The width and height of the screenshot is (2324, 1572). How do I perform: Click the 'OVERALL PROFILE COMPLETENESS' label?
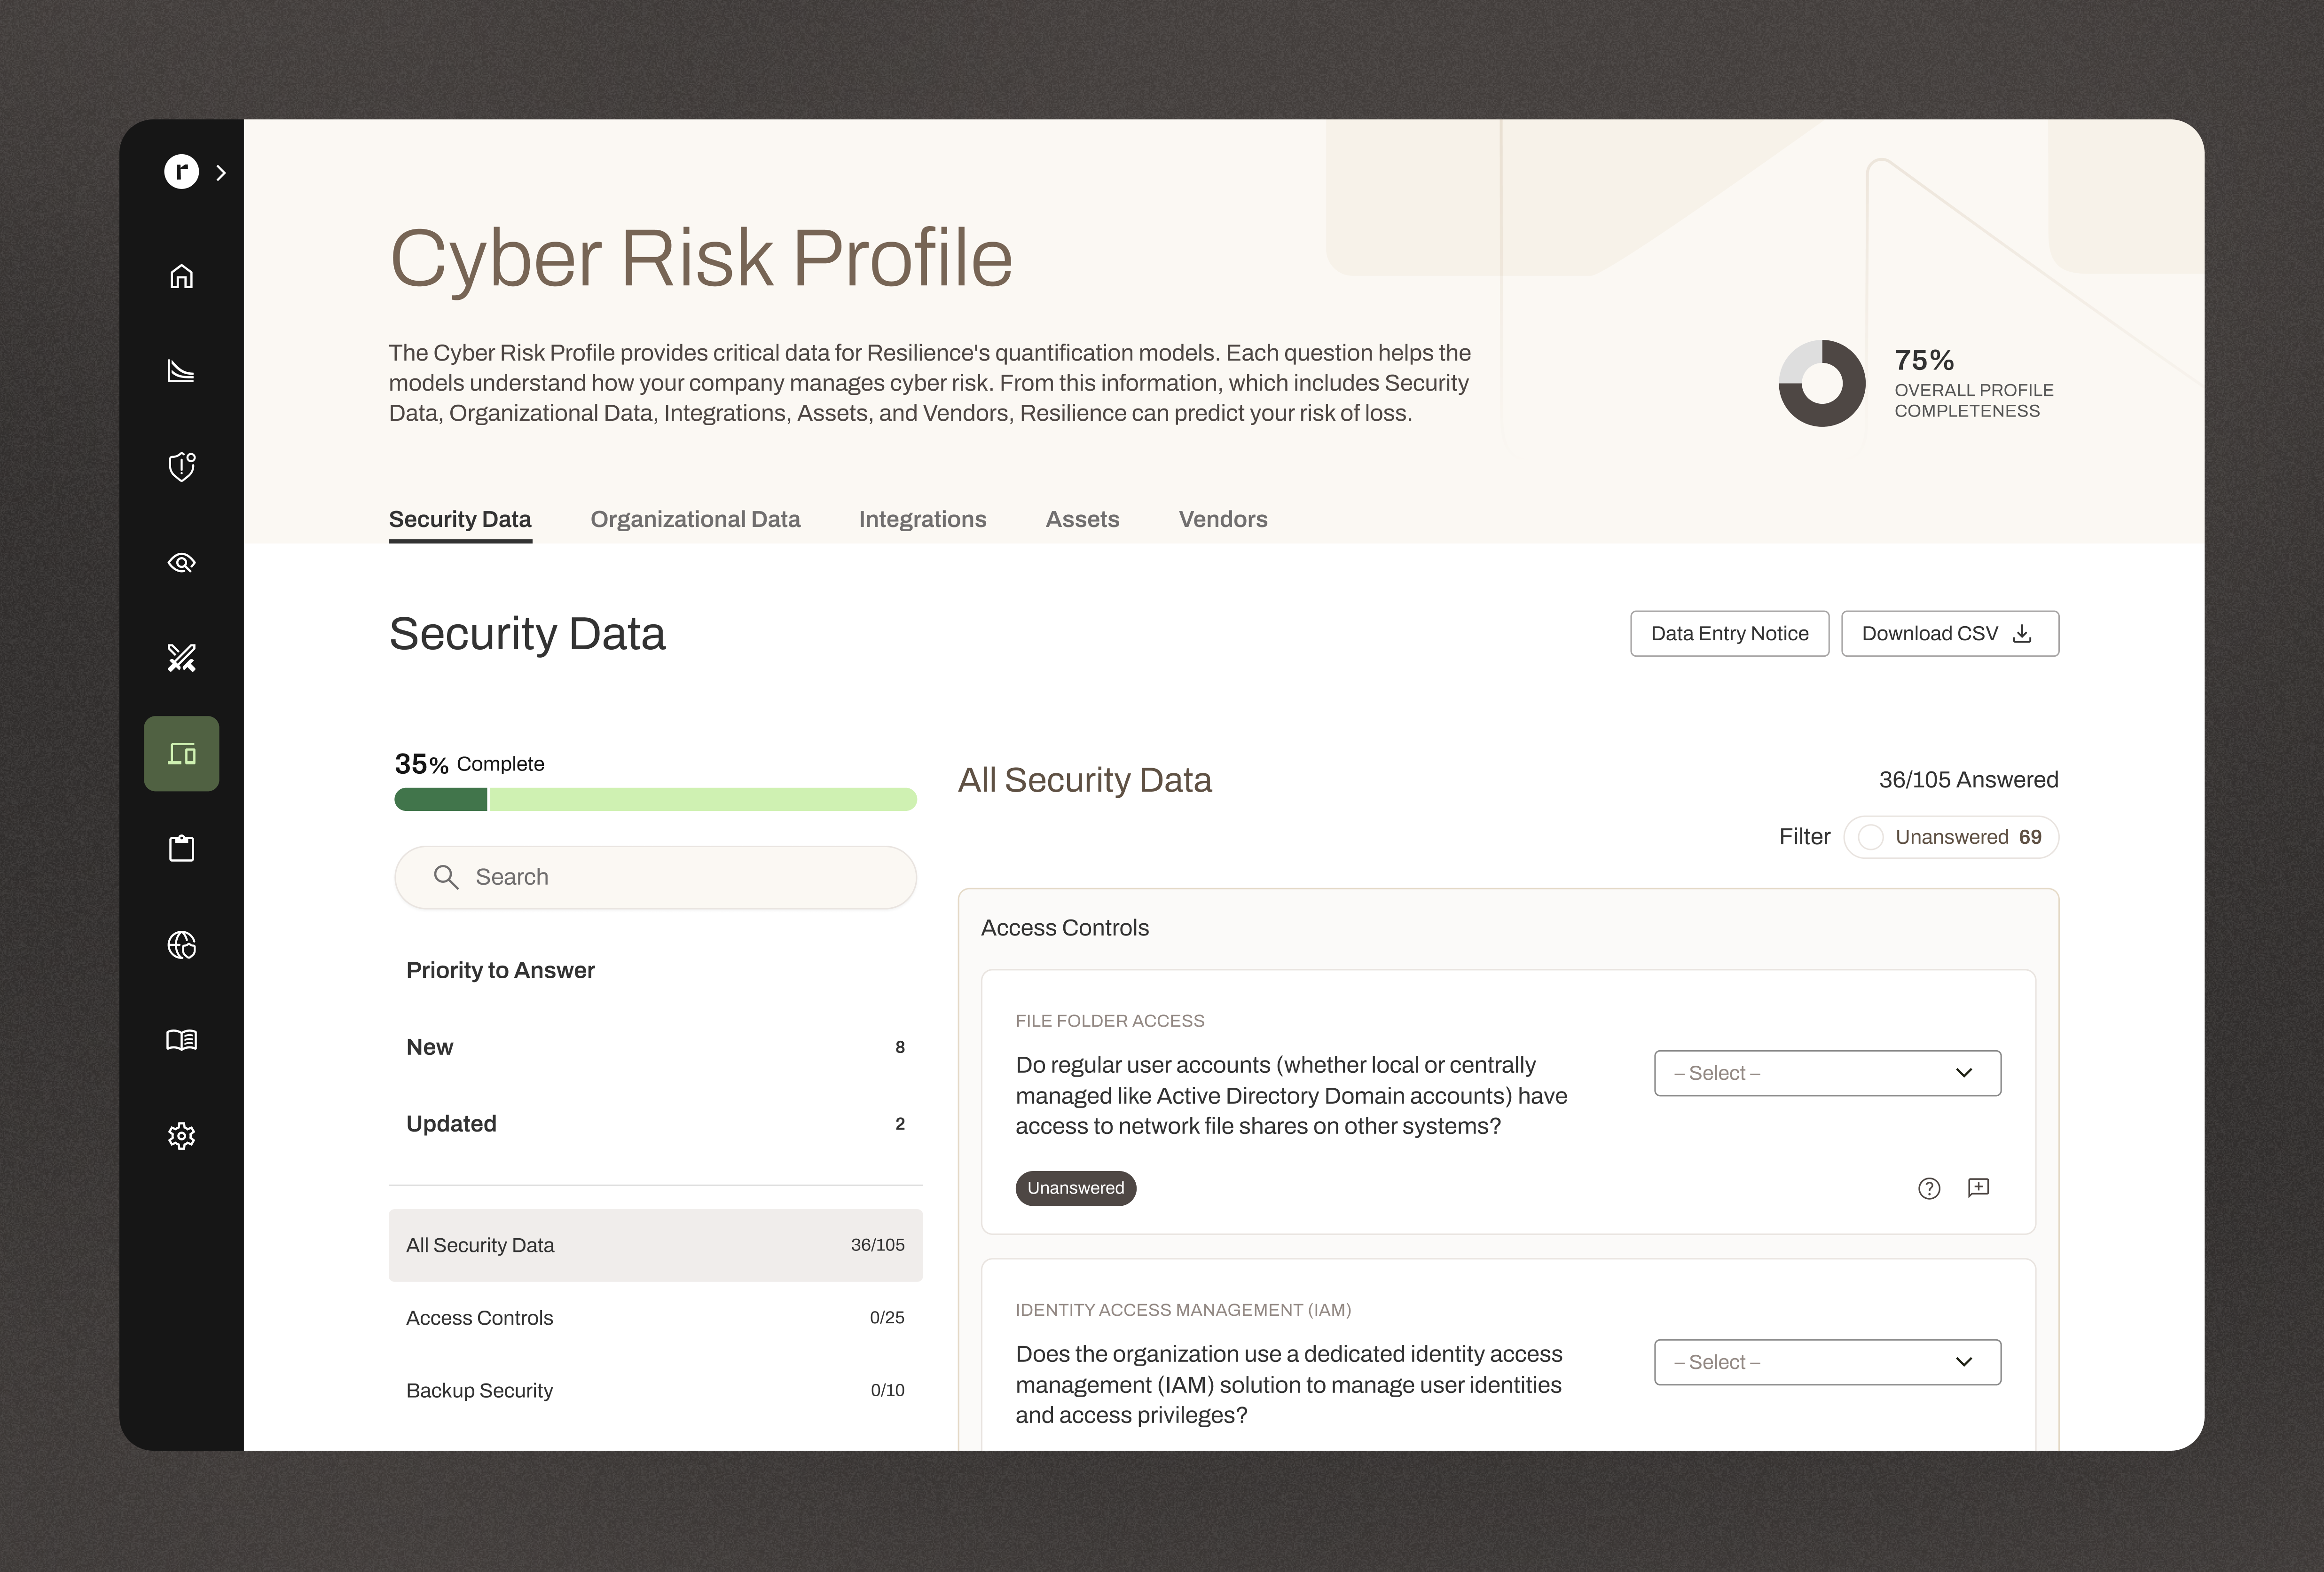point(1973,400)
